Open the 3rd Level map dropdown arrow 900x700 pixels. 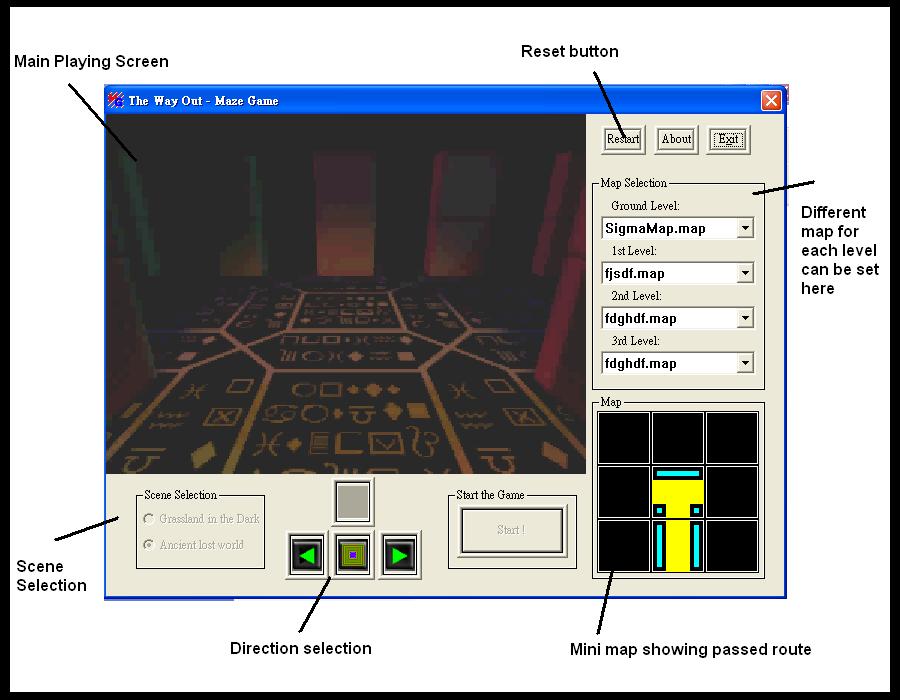pyautogui.click(x=744, y=363)
